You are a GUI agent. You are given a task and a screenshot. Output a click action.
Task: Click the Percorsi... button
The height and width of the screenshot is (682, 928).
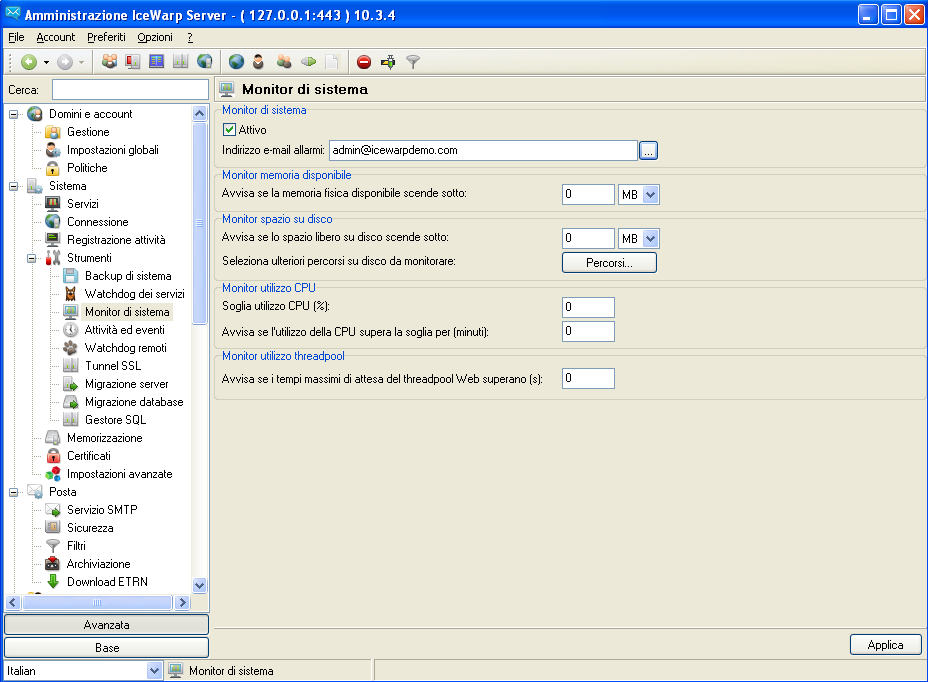point(609,263)
